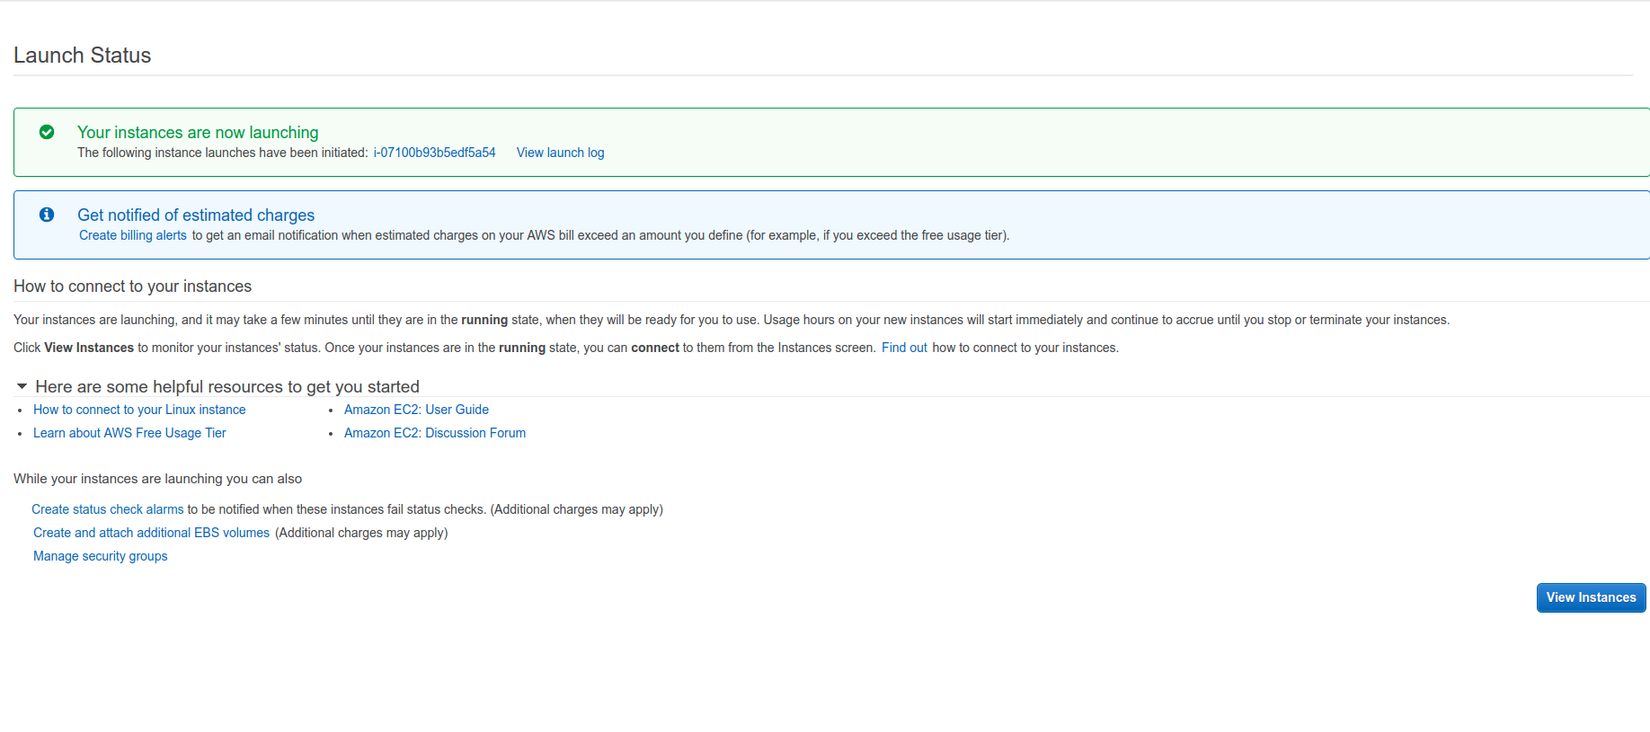Click the blue information icon
1650x732 pixels.
coord(47,215)
